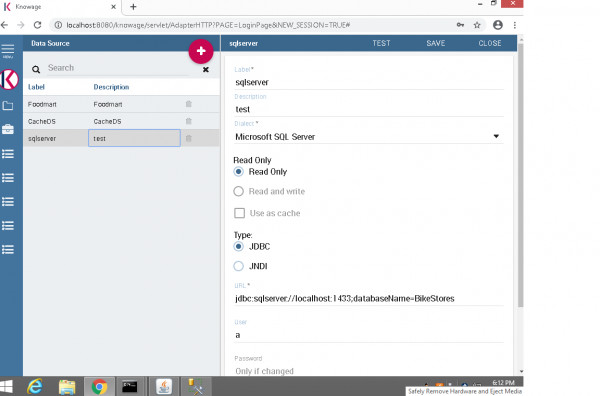Select the Foodmart row
The image size is (600, 396).
point(121,104)
